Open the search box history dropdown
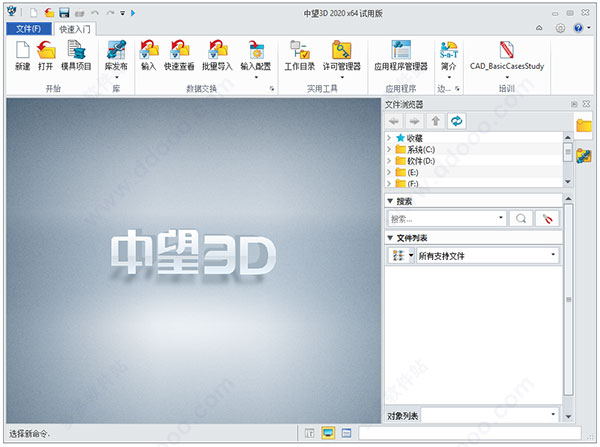Image resolution: width=600 pixels, height=447 pixels. [x=501, y=218]
